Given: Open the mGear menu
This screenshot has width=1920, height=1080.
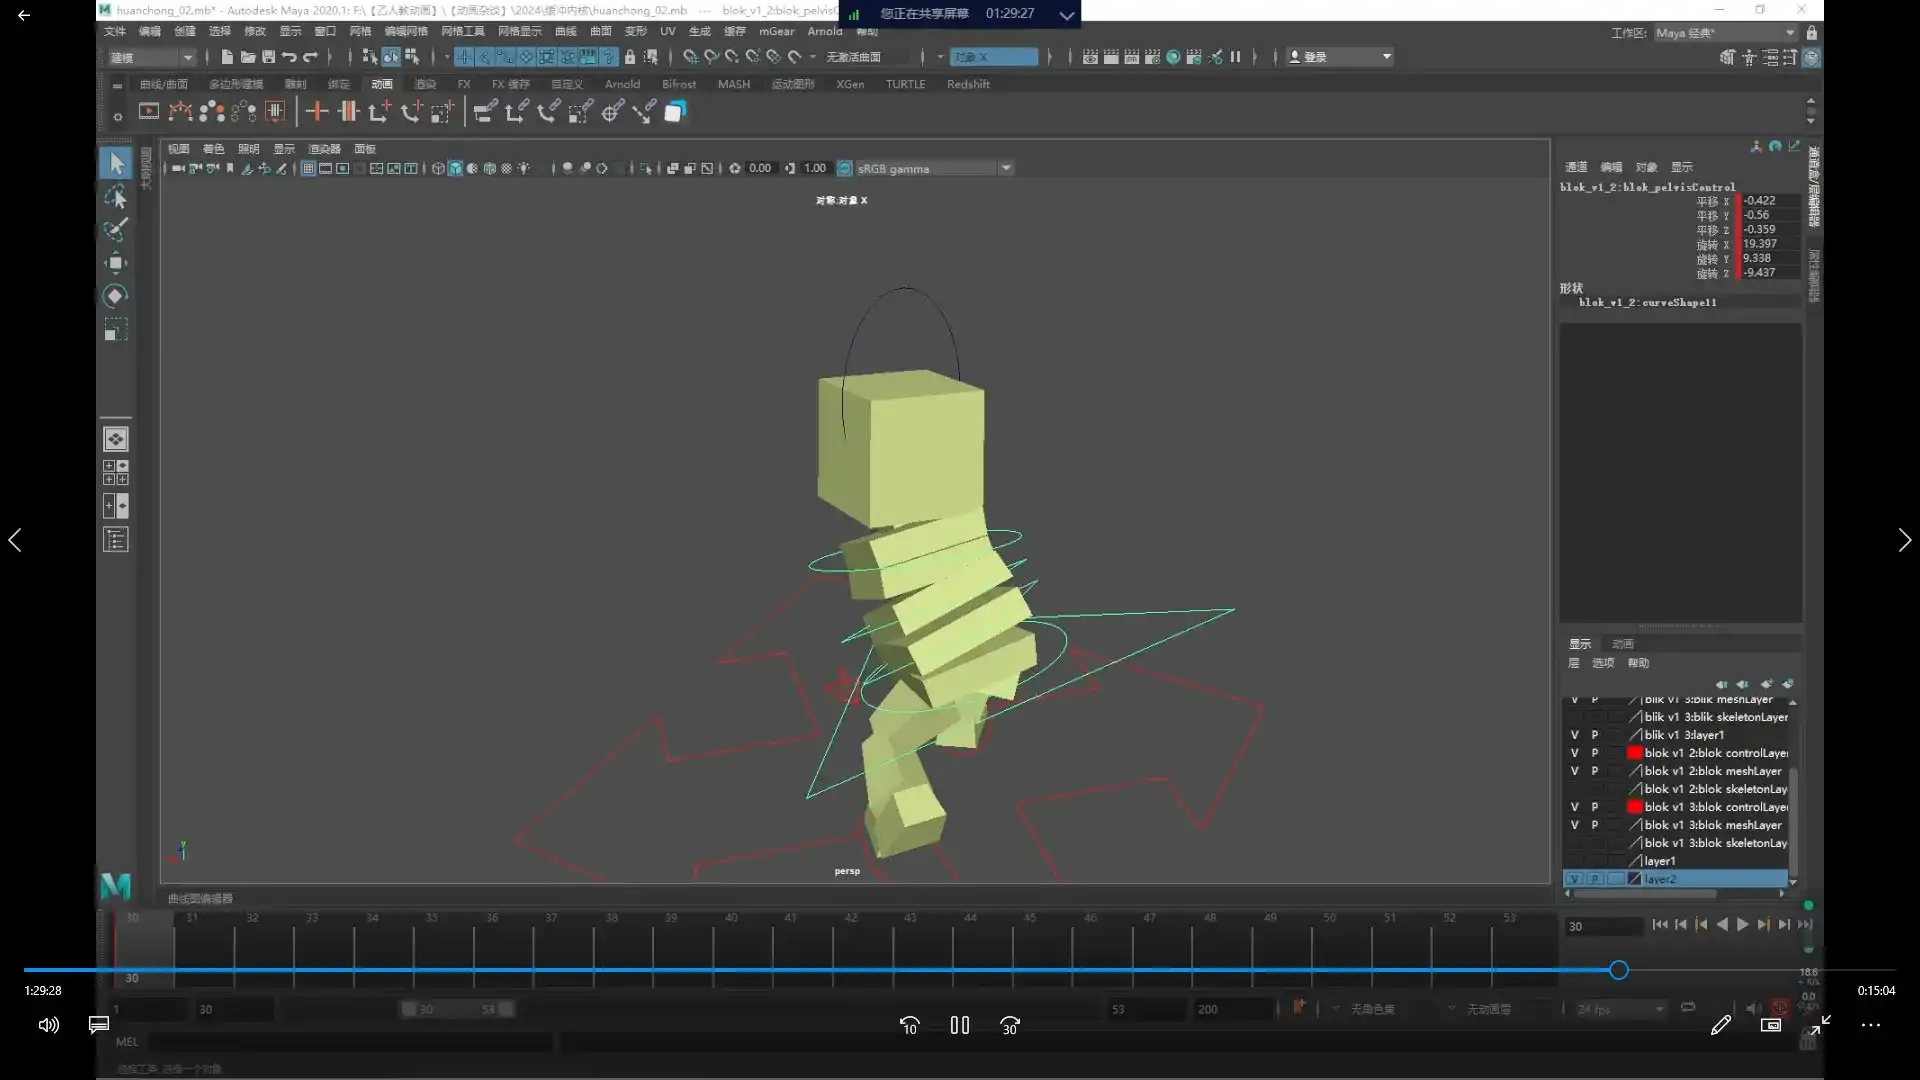Looking at the screenshot, I should pyautogui.click(x=776, y=31).
